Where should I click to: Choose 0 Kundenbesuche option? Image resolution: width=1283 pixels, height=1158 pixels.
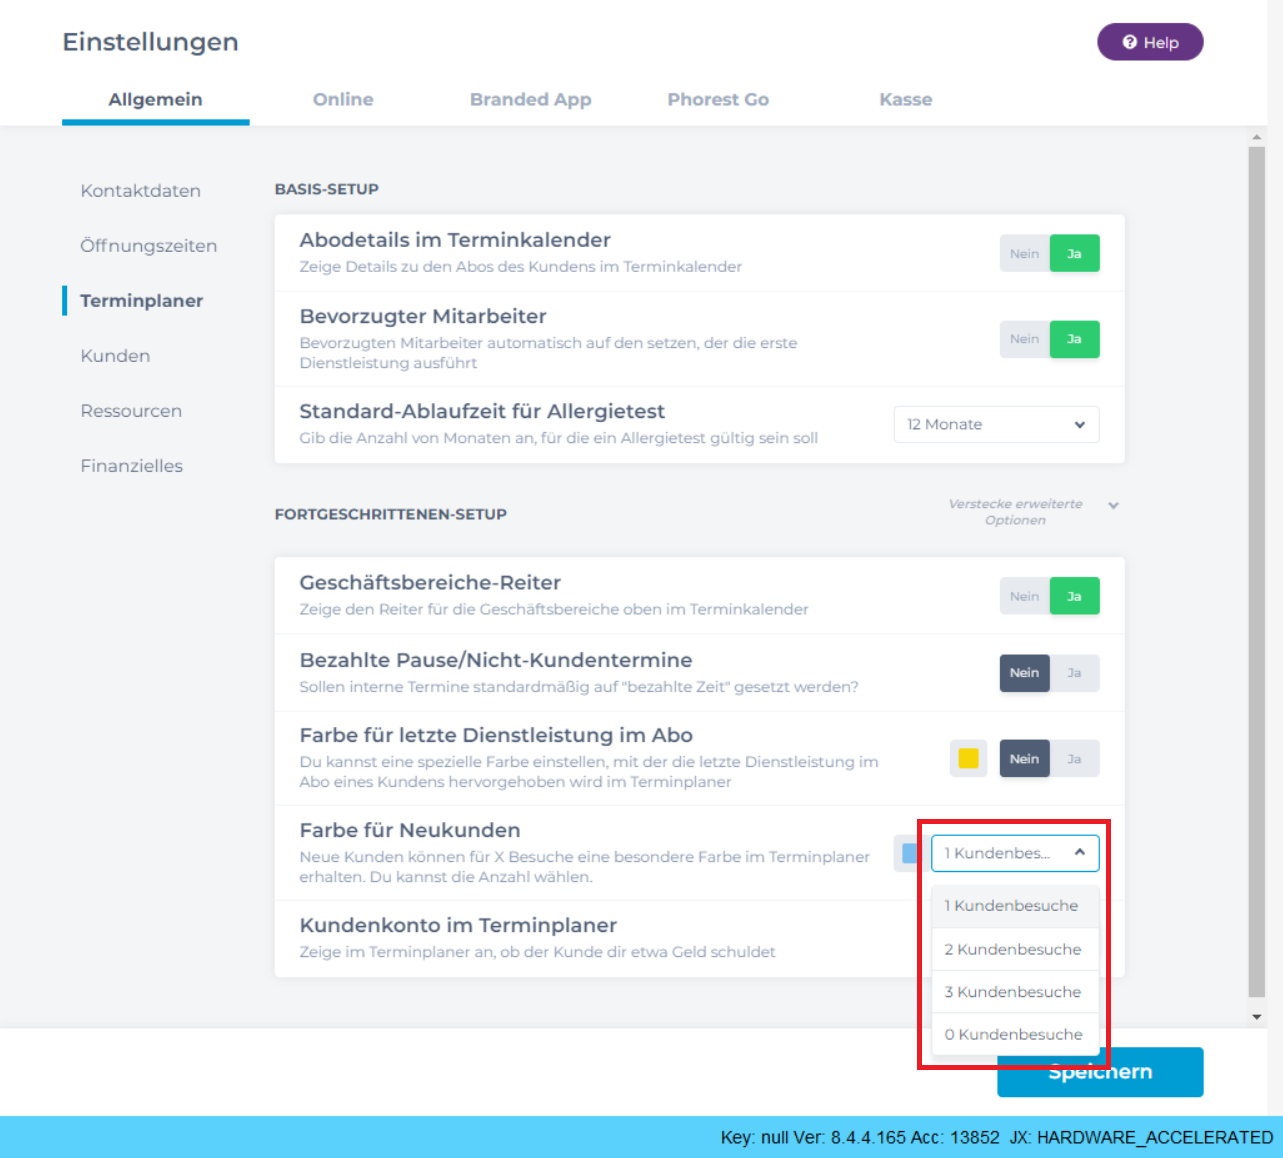tap(1015, 1034)
